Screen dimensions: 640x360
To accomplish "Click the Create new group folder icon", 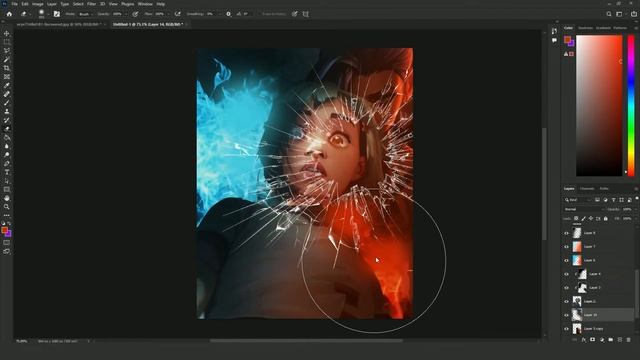I will 611,340.
